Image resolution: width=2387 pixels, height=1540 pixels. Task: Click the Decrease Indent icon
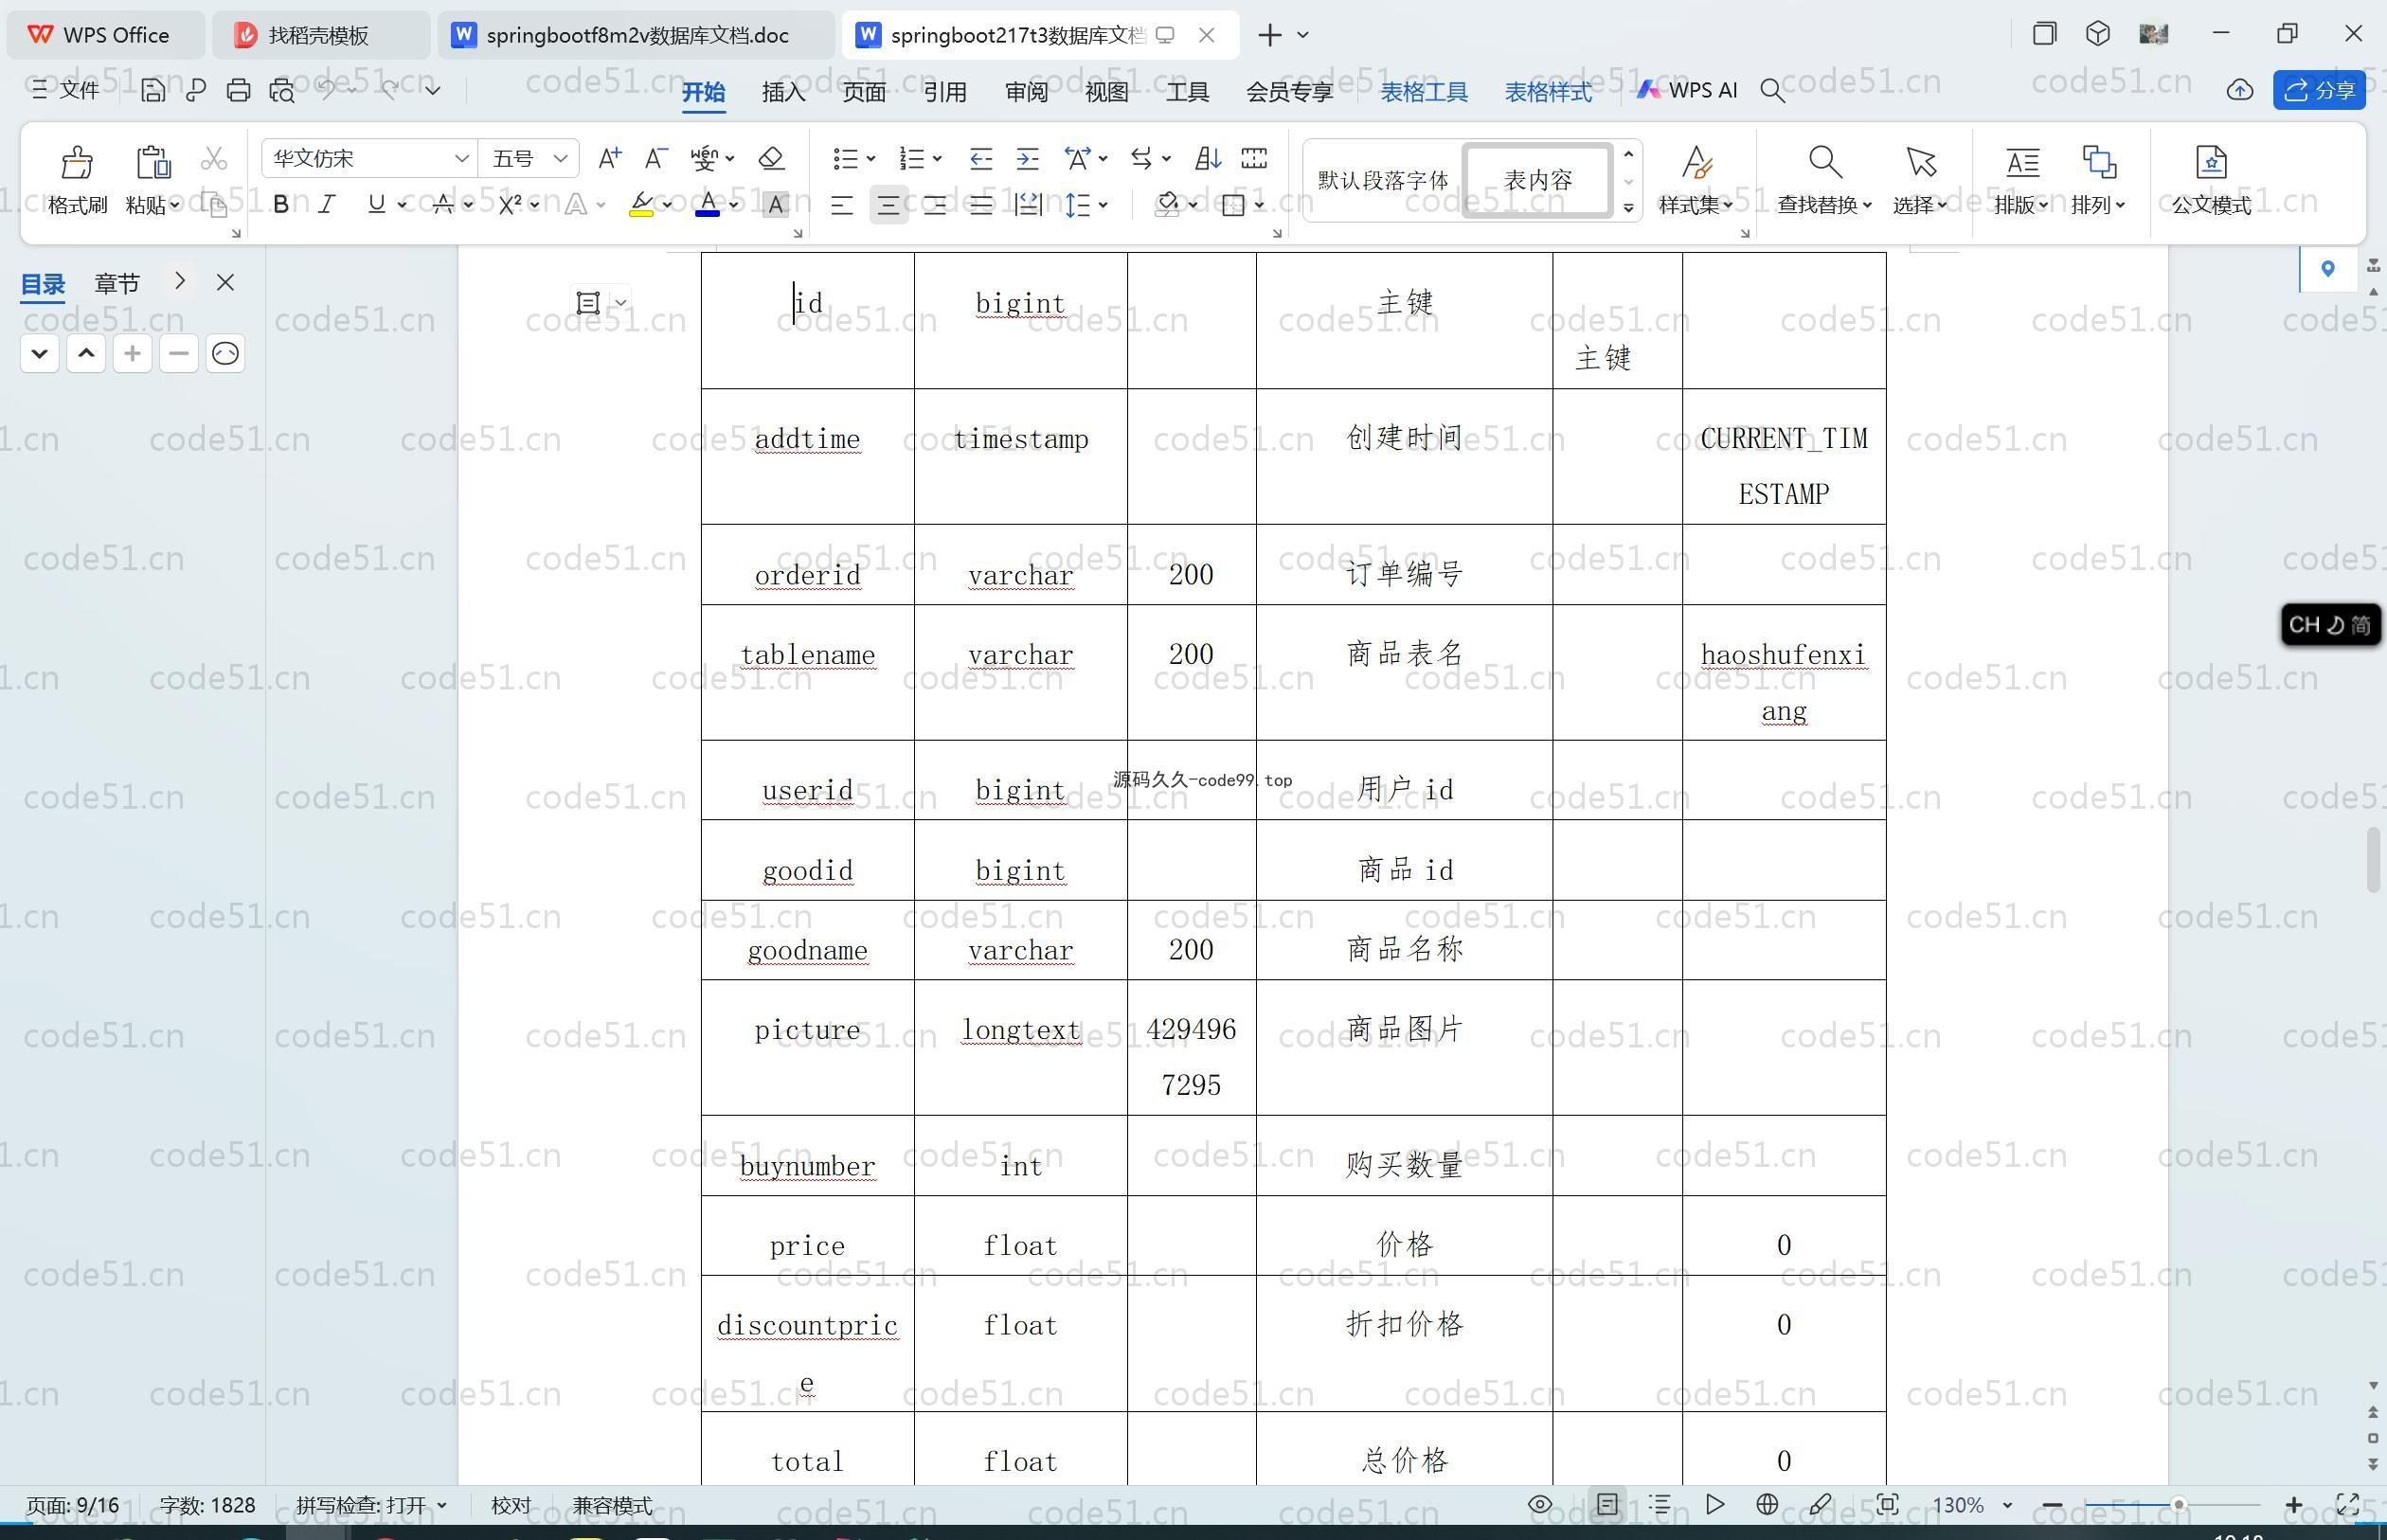point(981,158)
